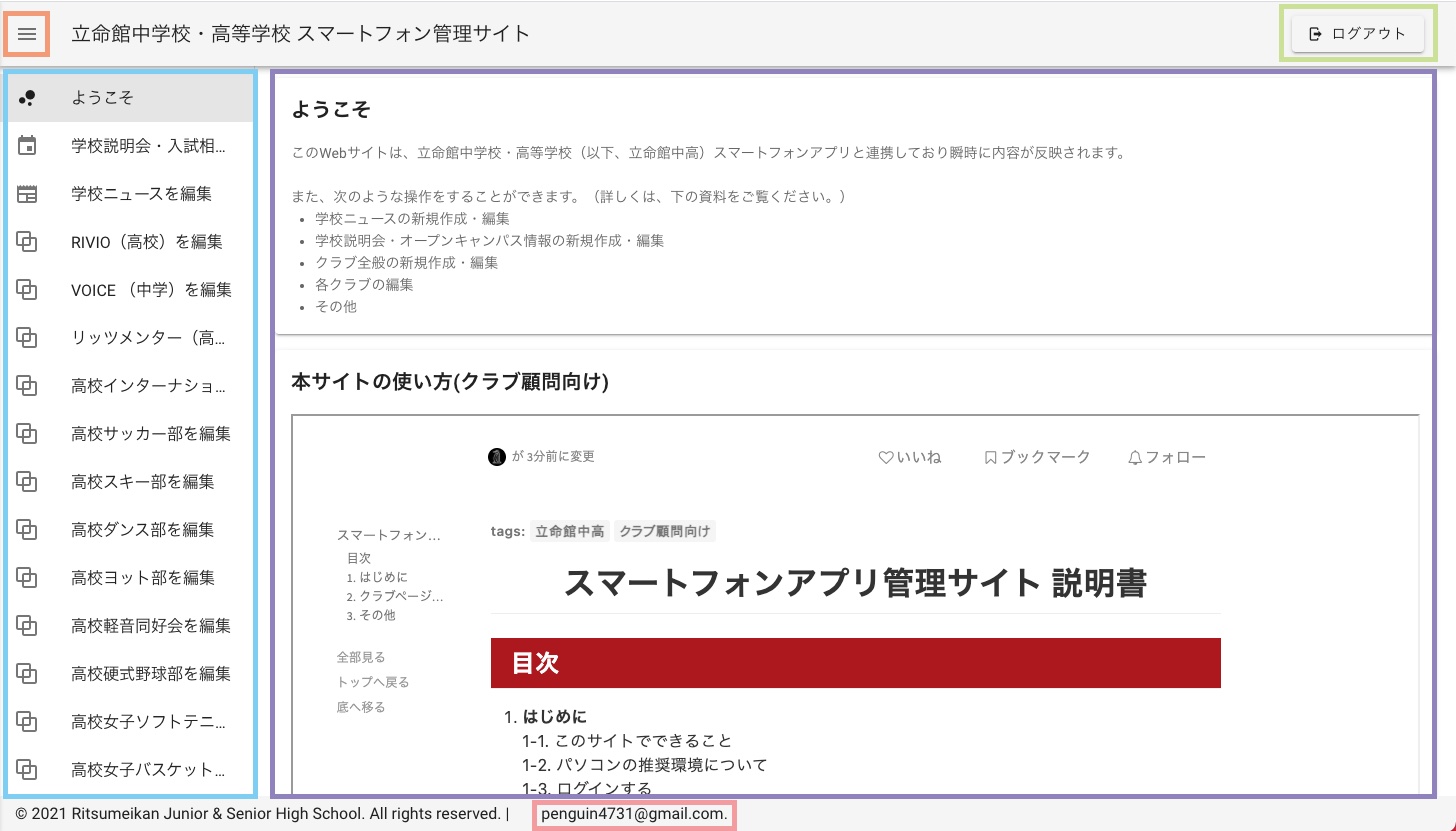Click the author avatar in the article header

coord(497,456)
